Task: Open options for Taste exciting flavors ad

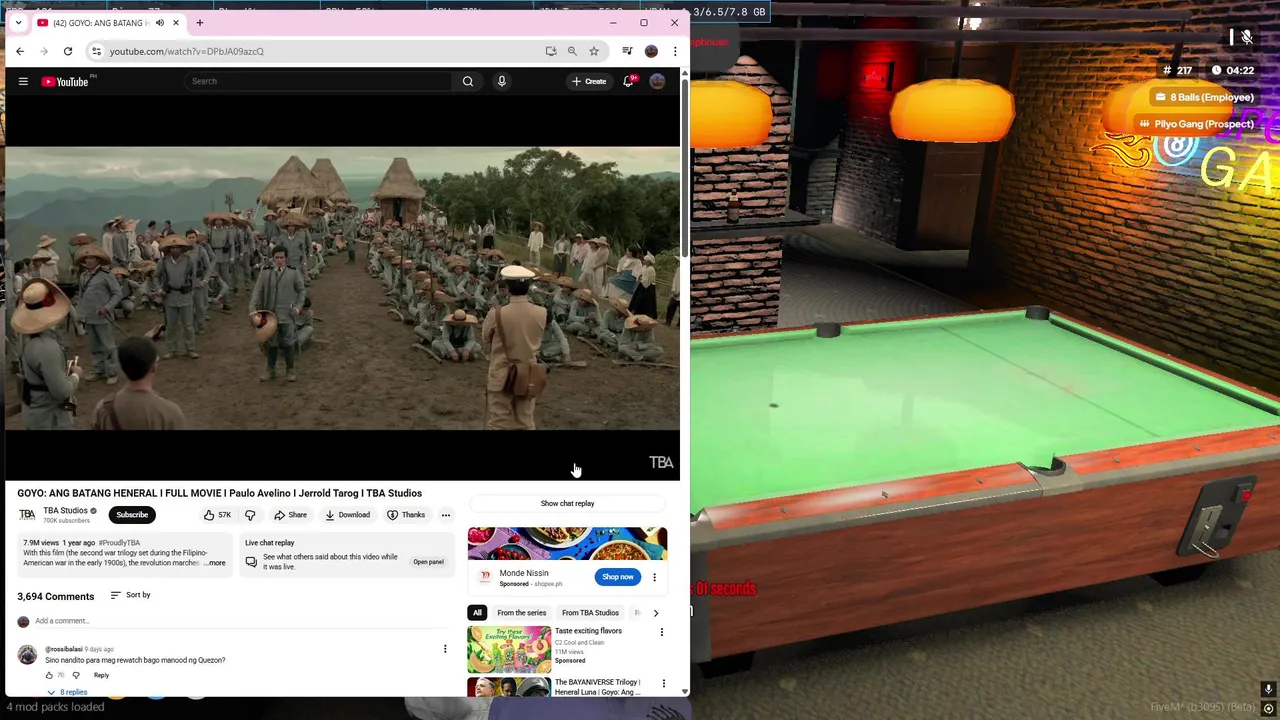Action: pyautogui.click(x=661, y=632)
